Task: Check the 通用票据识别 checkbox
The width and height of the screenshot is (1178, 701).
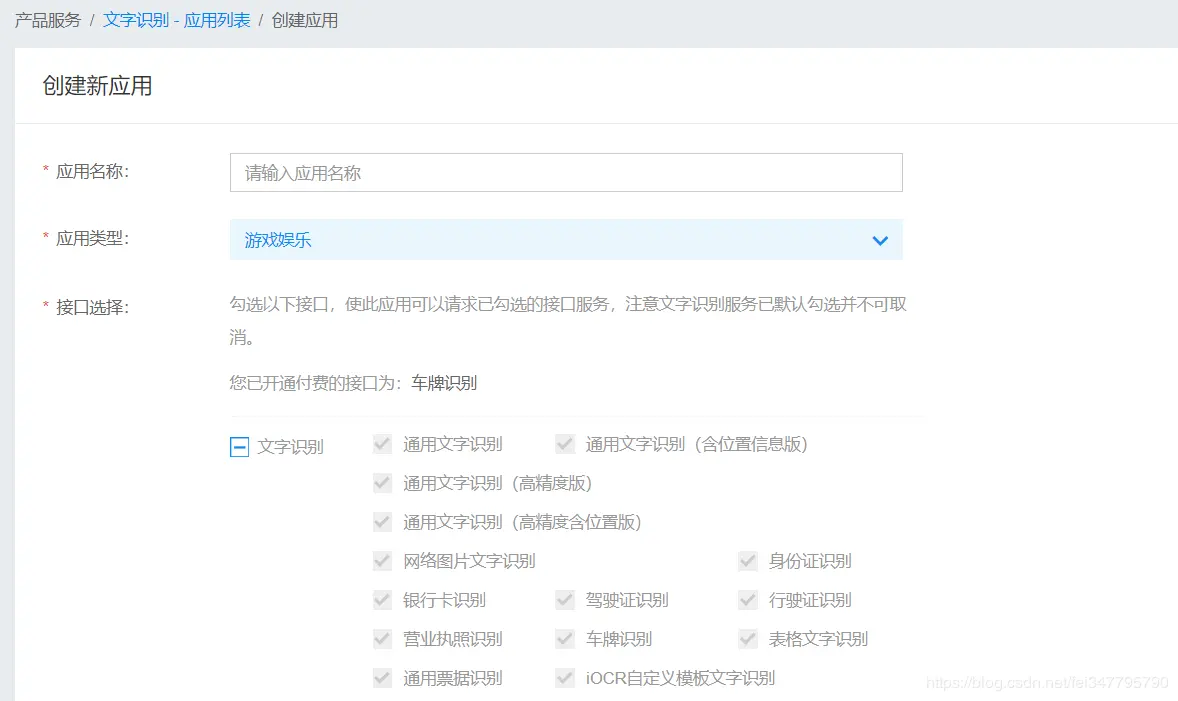Action: click(x=381, y=677)
